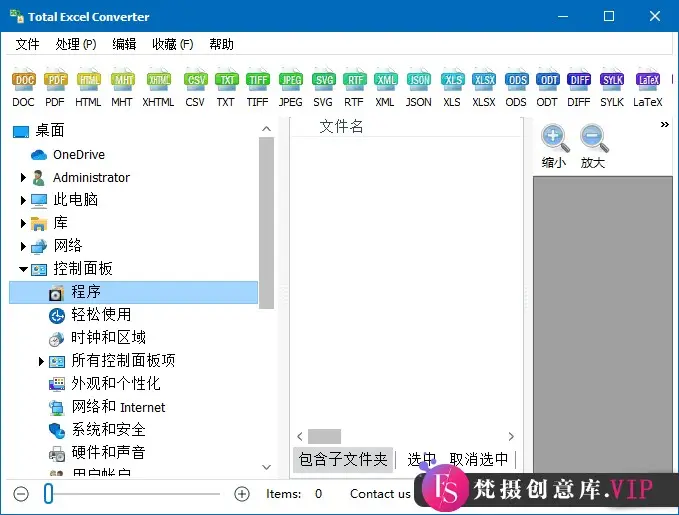Expand the 网络 tree node
Screen dimensions: 679x515
(x=23, y=246)
